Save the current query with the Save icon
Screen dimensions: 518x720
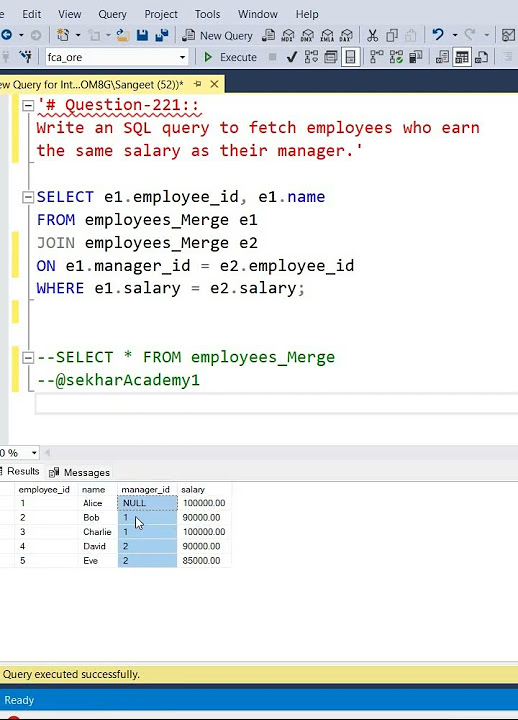pos(142,35)
